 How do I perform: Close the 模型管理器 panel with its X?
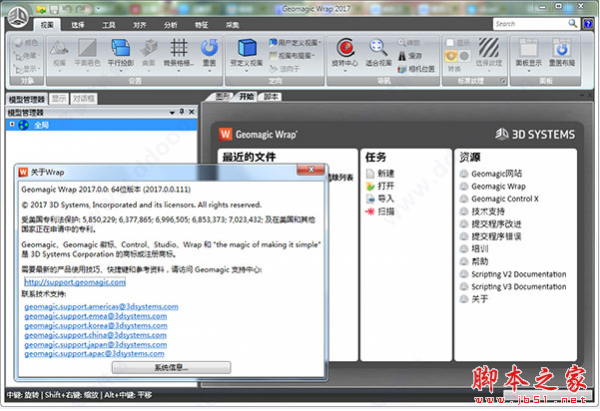tap(192, 112)
